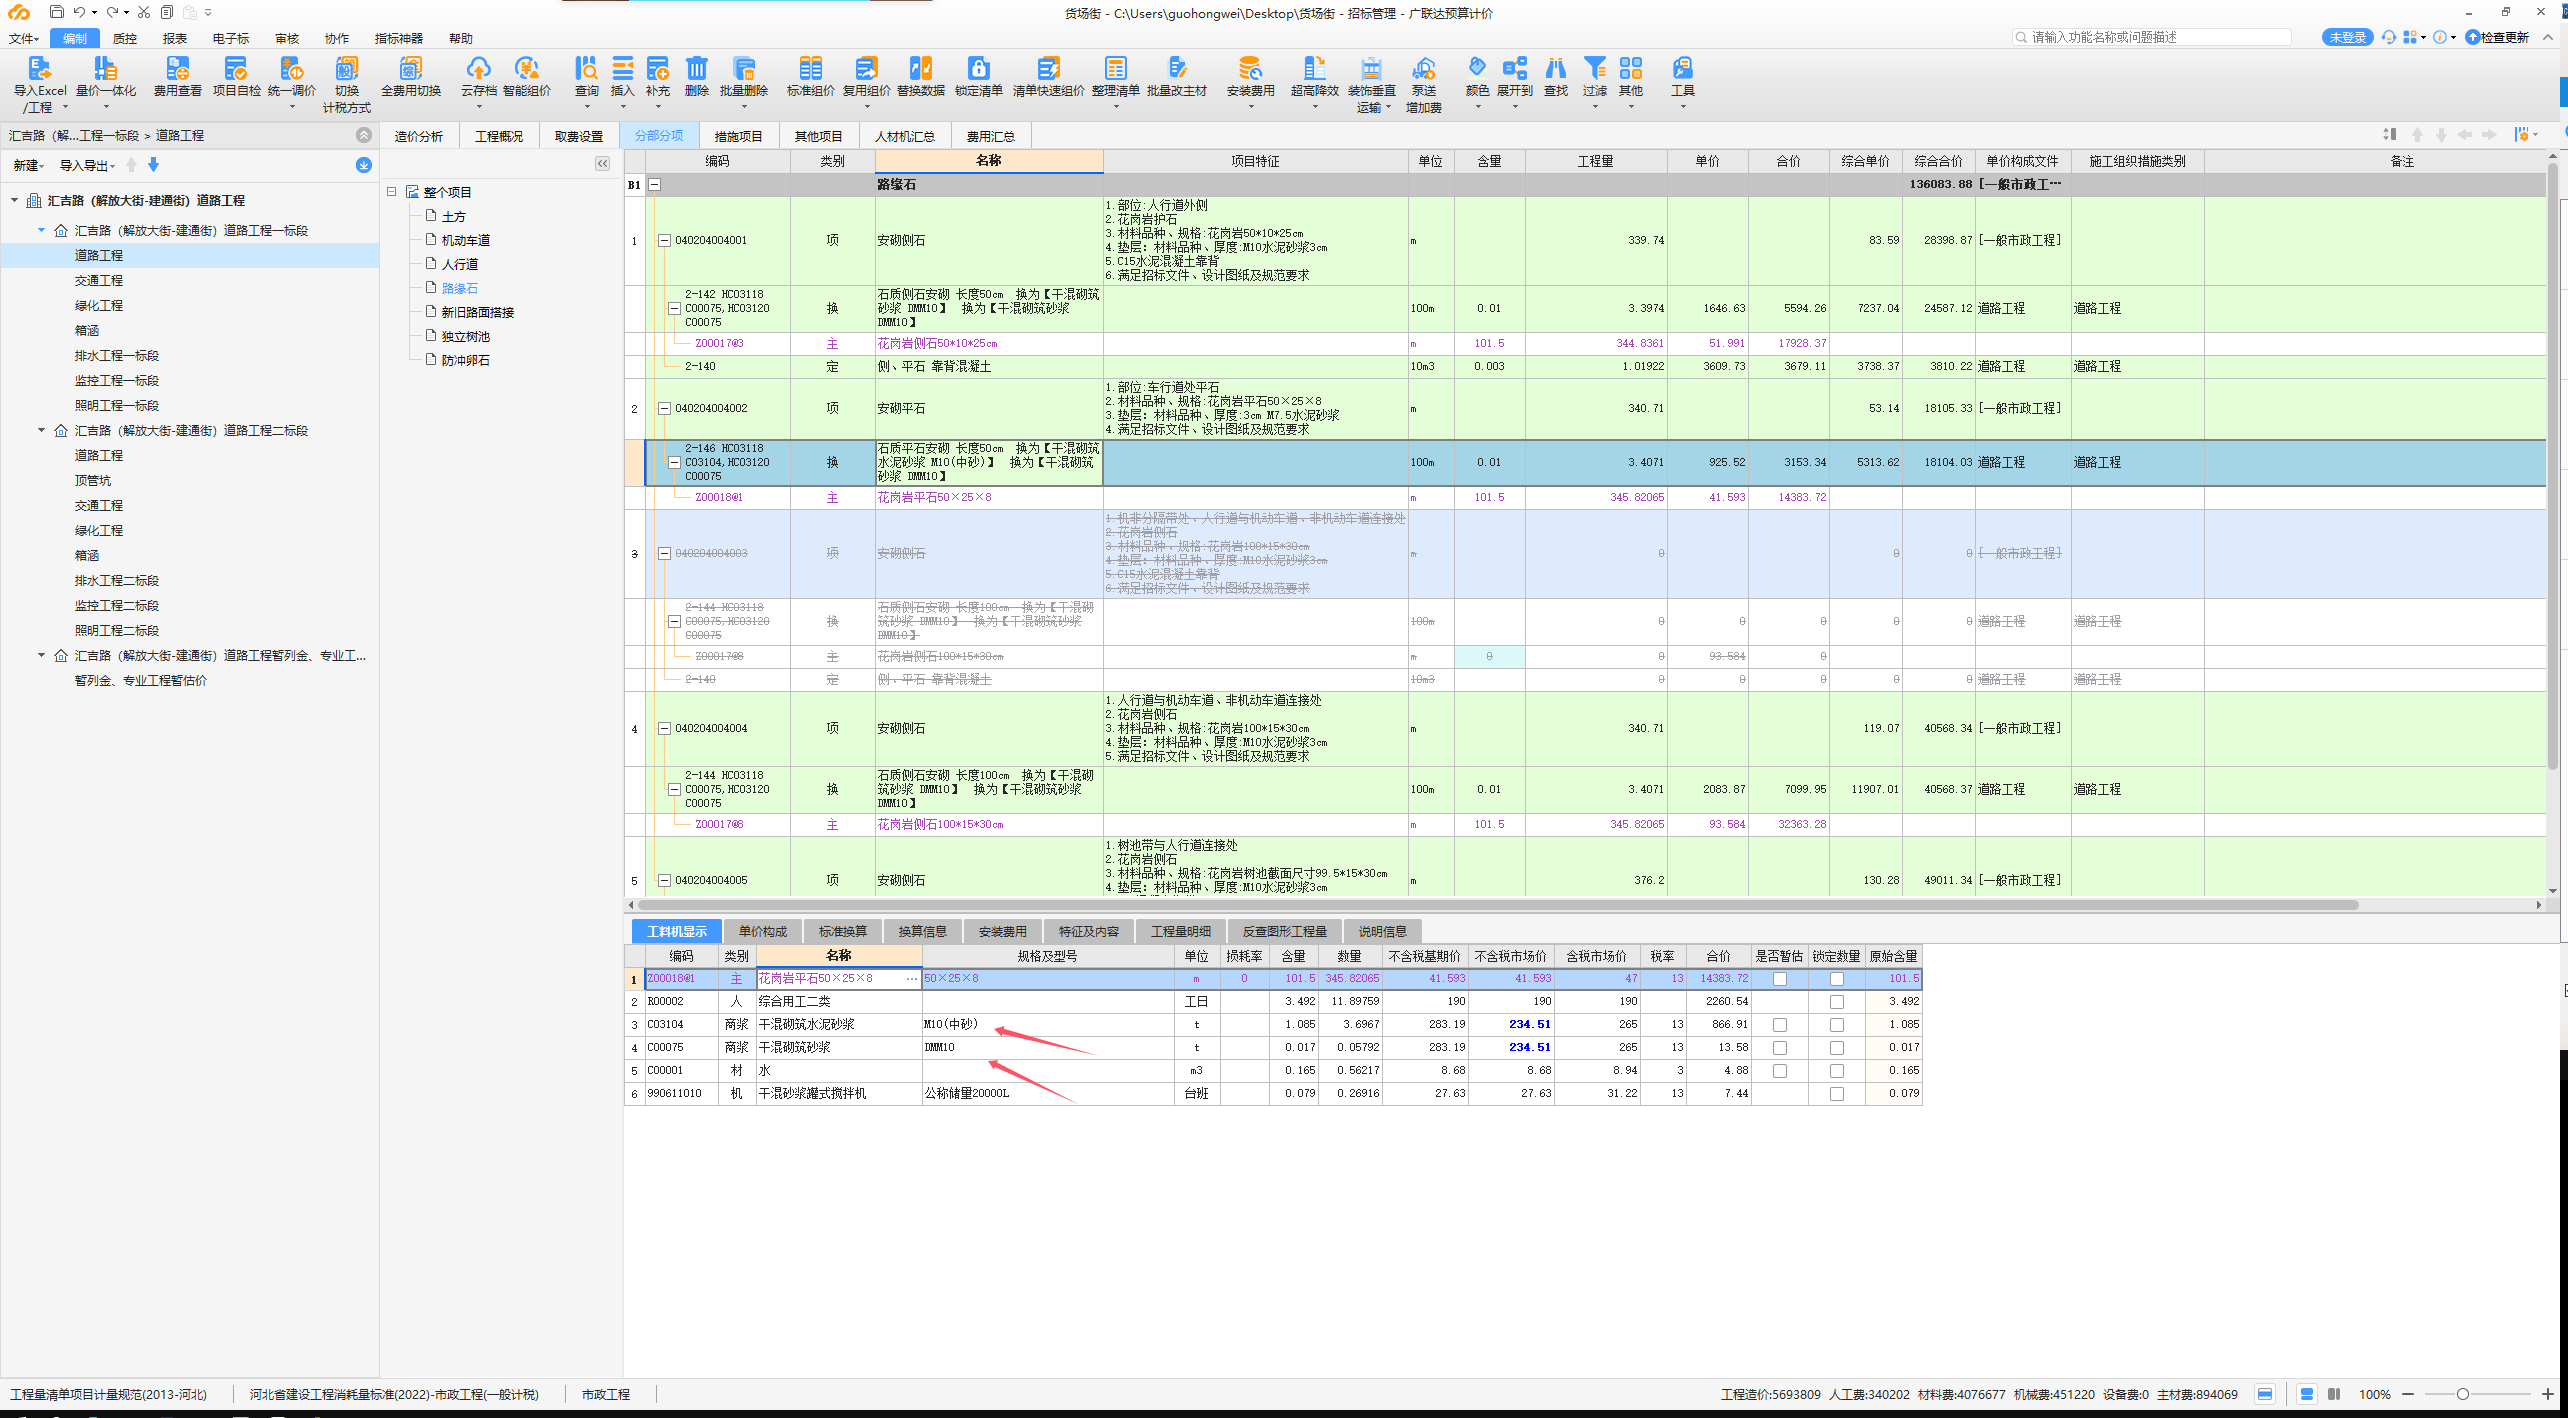This screenshot has height=1418, width=2568.
Task: Click the 插入 insert icon
Action: click(622, 68)
